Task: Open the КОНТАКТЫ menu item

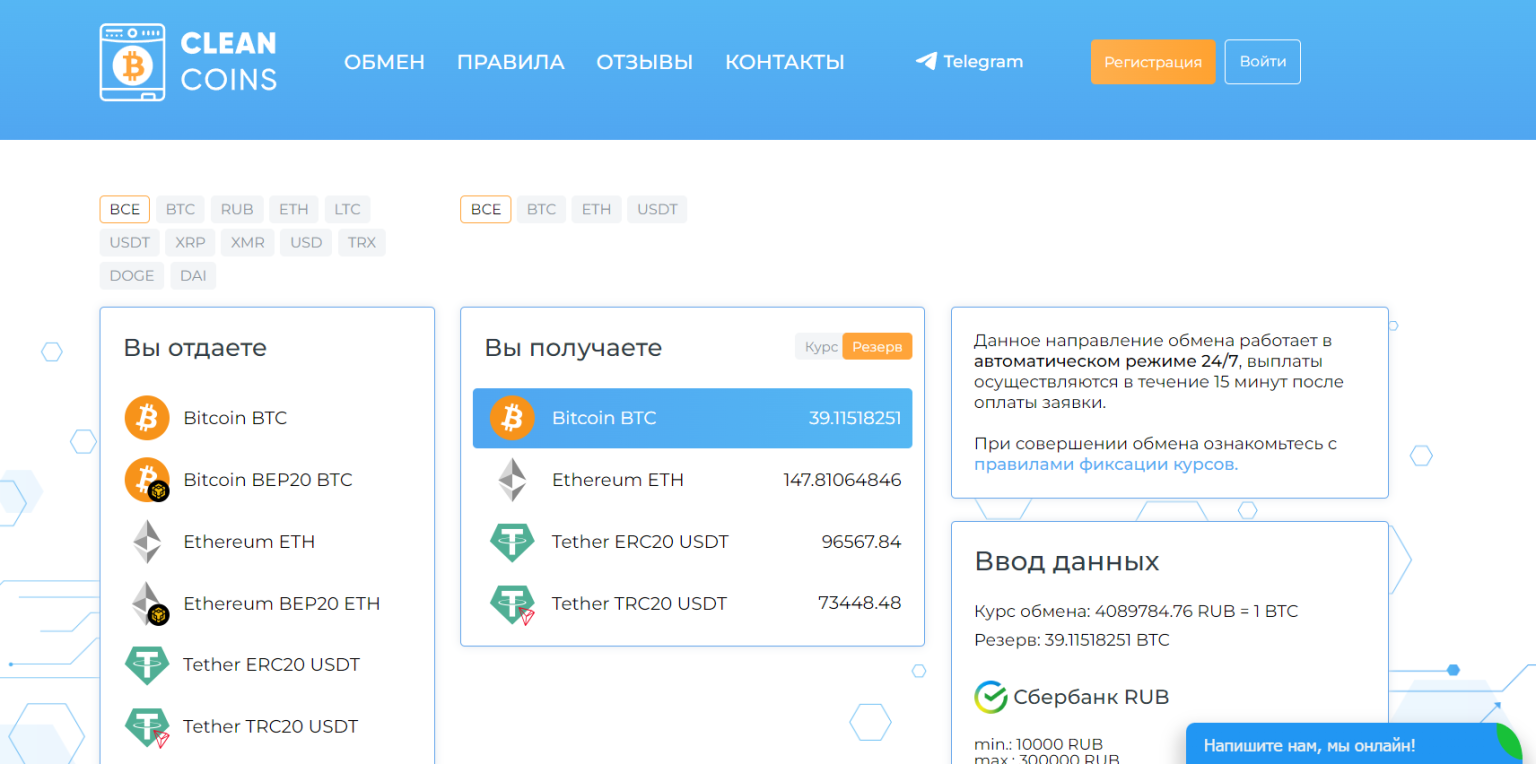Action: (785, 62)
